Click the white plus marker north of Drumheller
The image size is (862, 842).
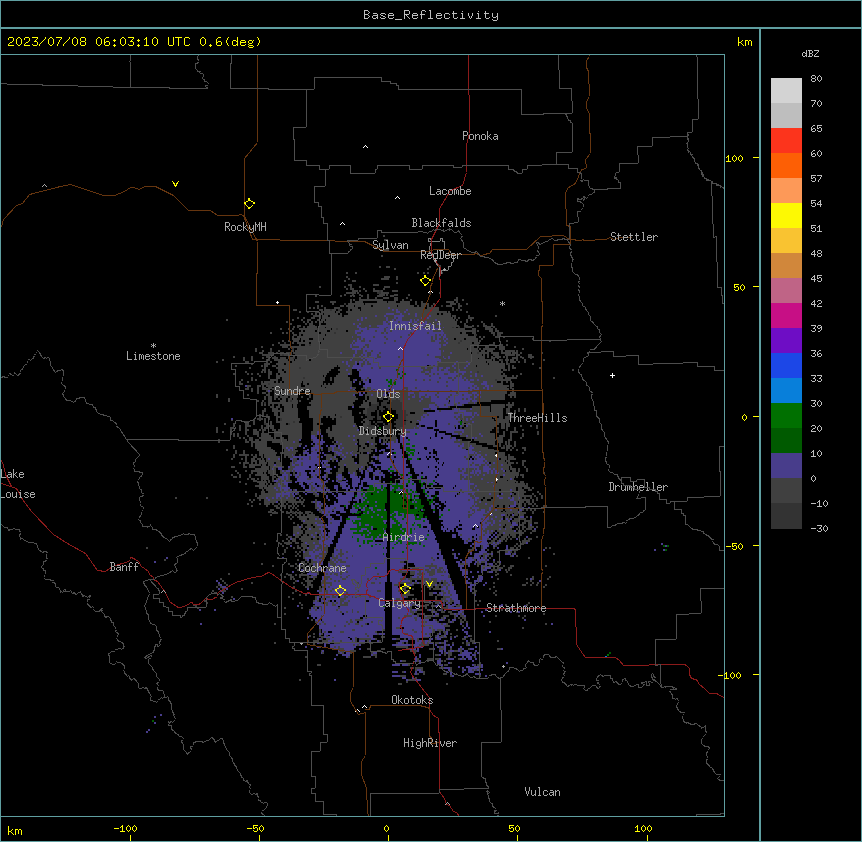(612, 375)
